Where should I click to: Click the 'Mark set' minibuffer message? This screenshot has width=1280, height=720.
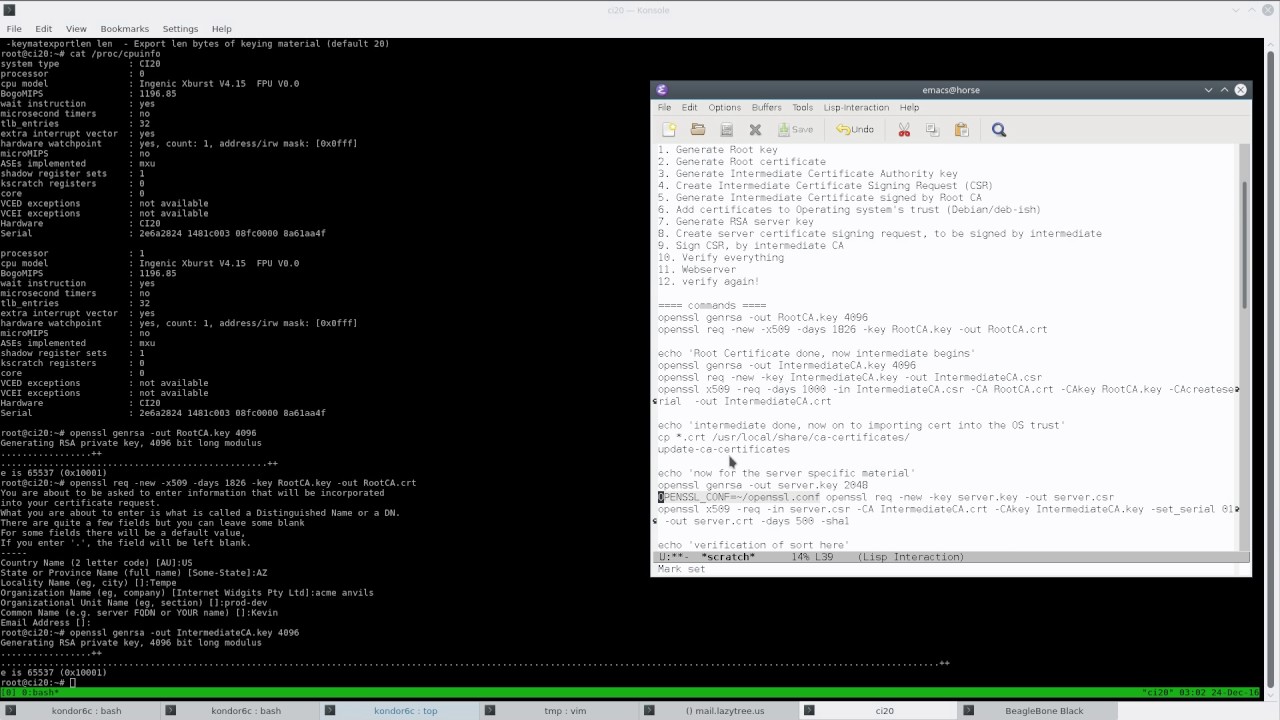coord(681,569)
